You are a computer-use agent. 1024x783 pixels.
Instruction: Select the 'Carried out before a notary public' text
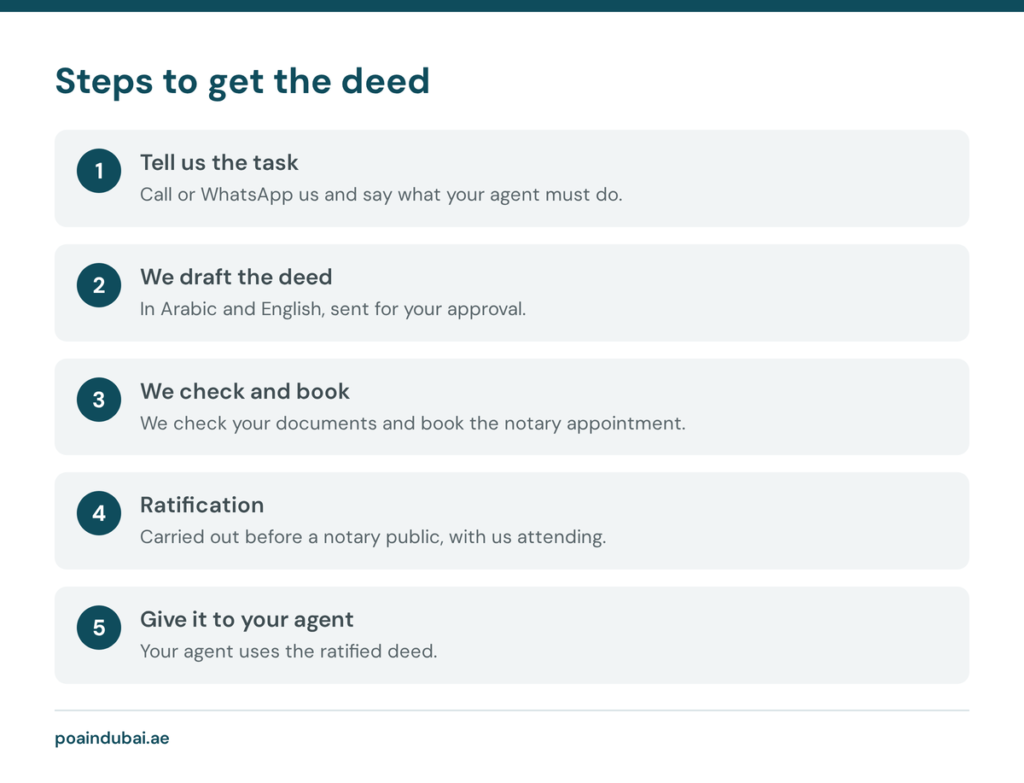click(373, 537)
